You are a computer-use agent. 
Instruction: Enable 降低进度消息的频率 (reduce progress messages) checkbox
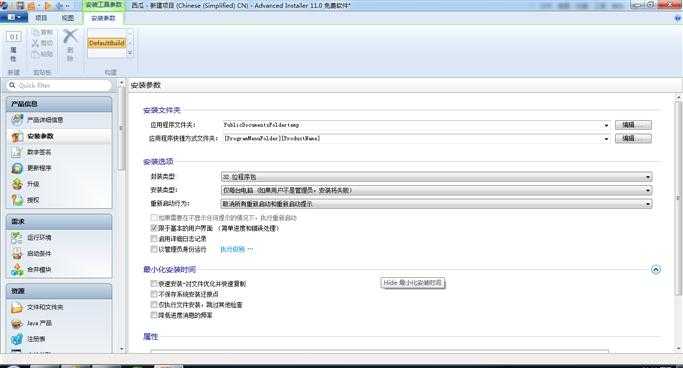point(153,315)
